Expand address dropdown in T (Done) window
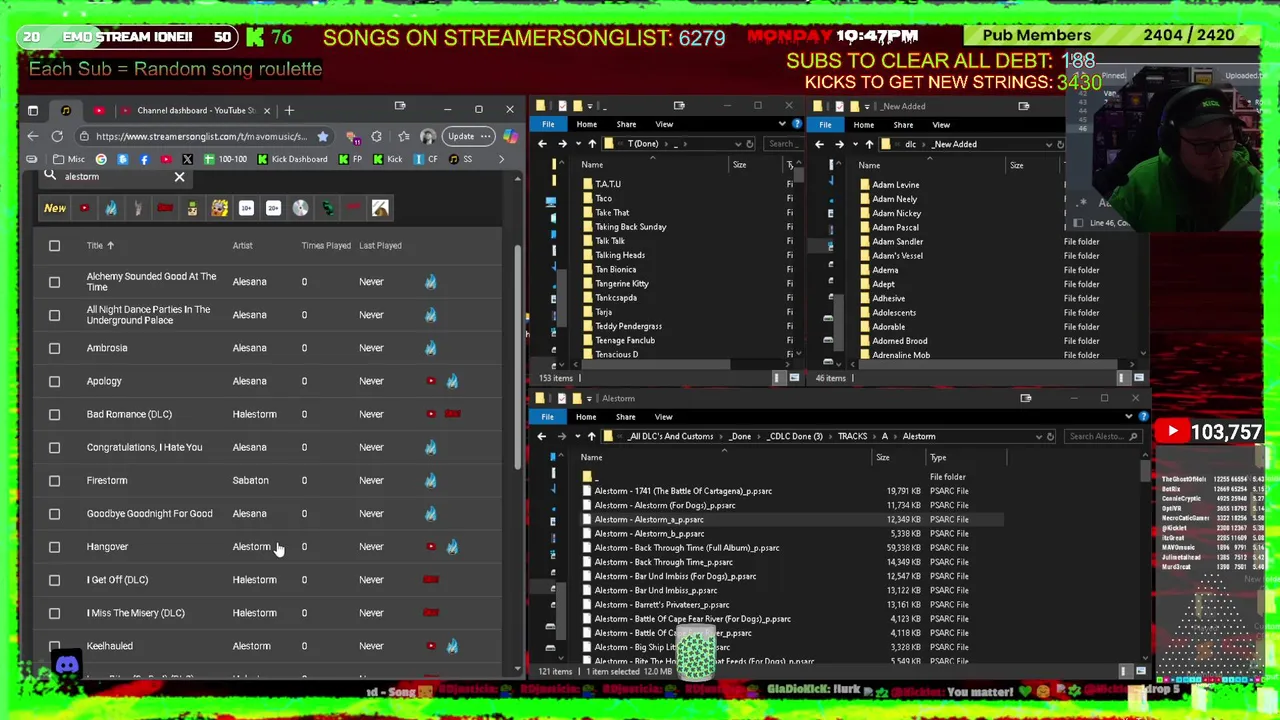1280x720 pixels. (x=738, y=144)
